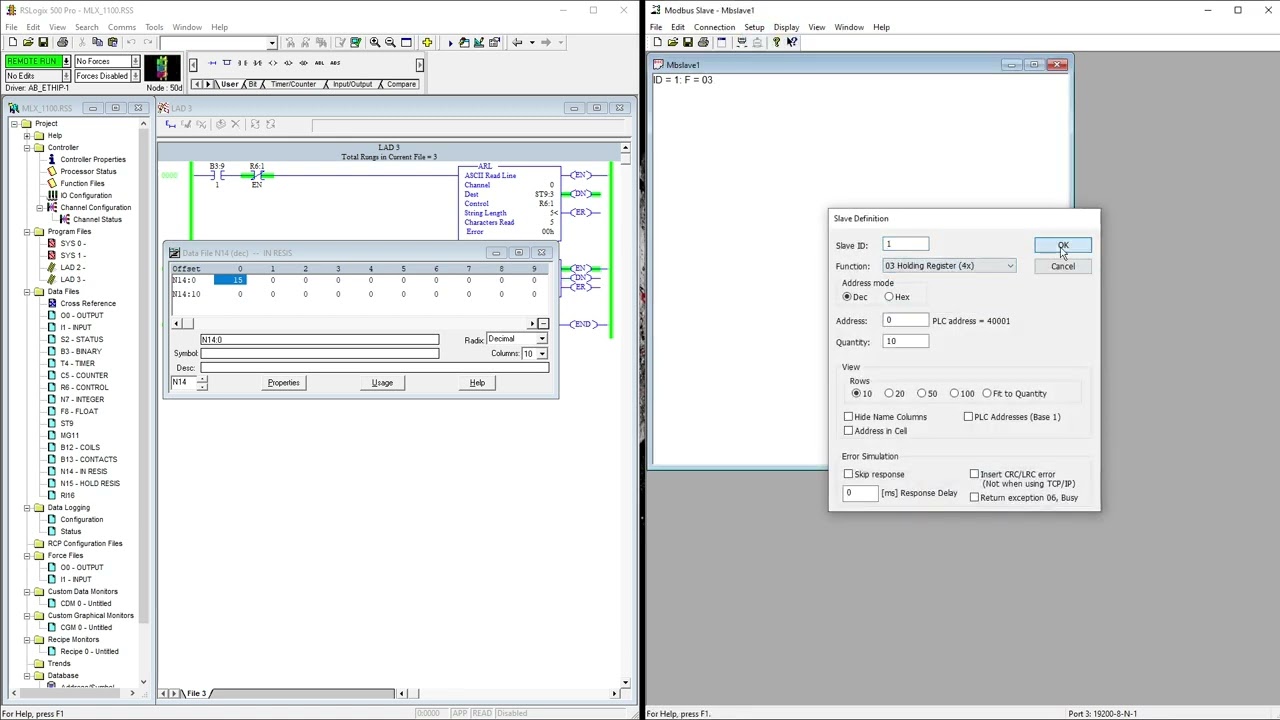The width and height of the screenshot is (1280, 720).
Task: Insert a new rung from instruction toolbar
Action: click(x=212, y=63)
